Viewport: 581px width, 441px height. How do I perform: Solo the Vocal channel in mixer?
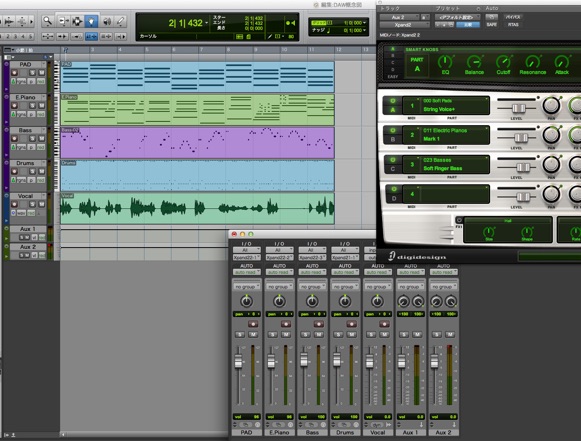(x=371, y=335)
